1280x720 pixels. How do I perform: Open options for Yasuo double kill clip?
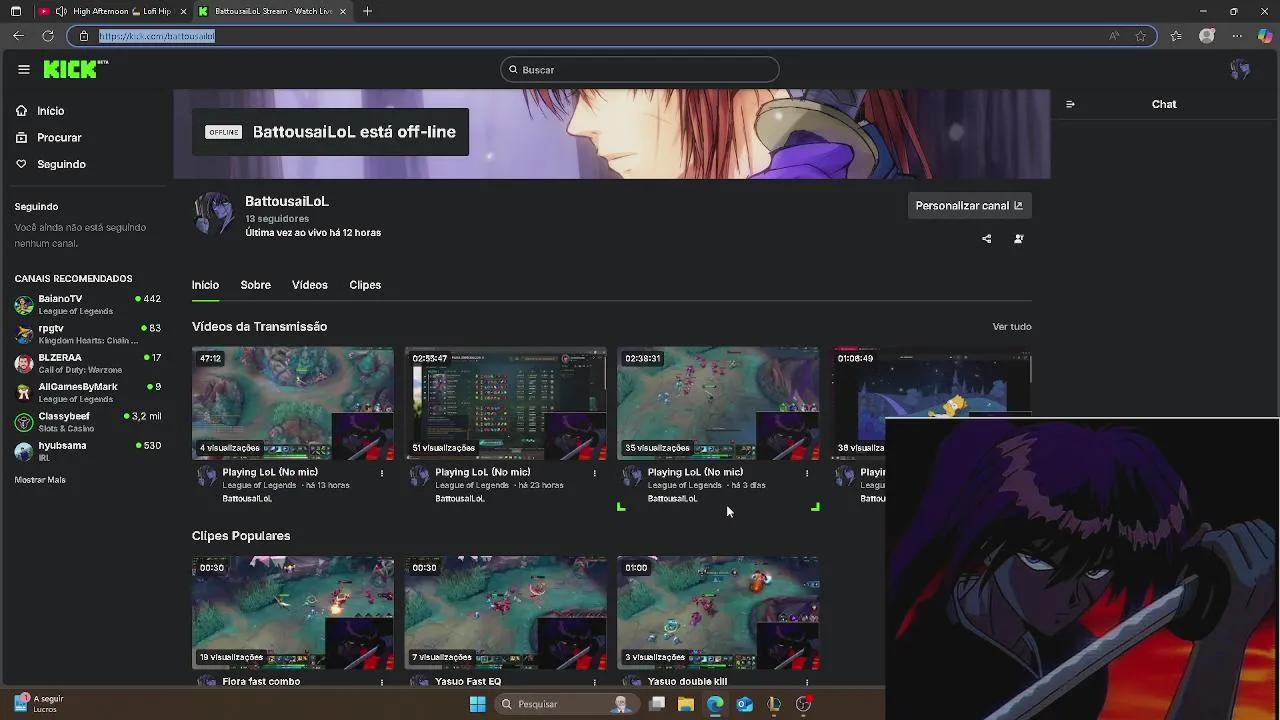[x=807, y=682]
